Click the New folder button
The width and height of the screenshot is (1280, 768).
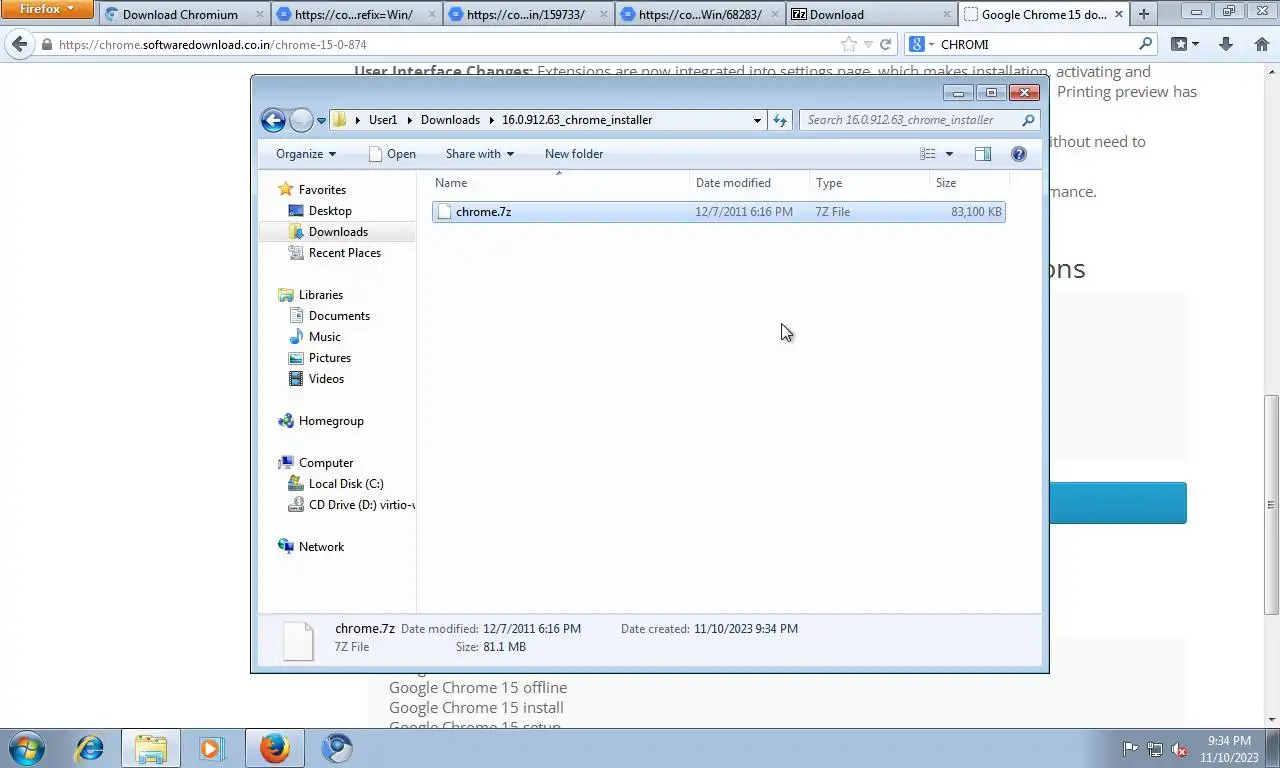574,154
